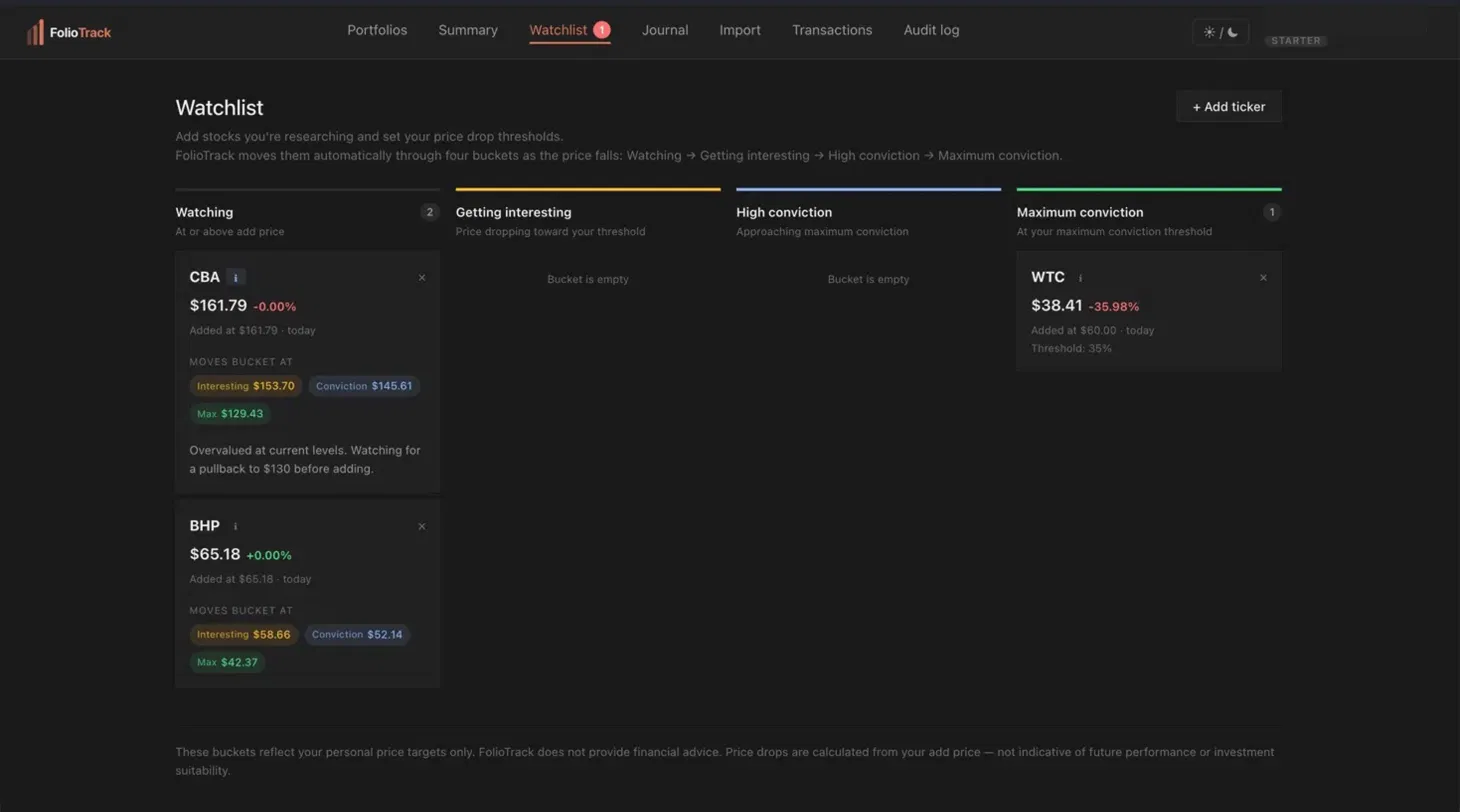Image resolution: width=1460 pixels, height=812 pixels.
Task: Click the Watchlist page heading
Action: tap(220, 107)
